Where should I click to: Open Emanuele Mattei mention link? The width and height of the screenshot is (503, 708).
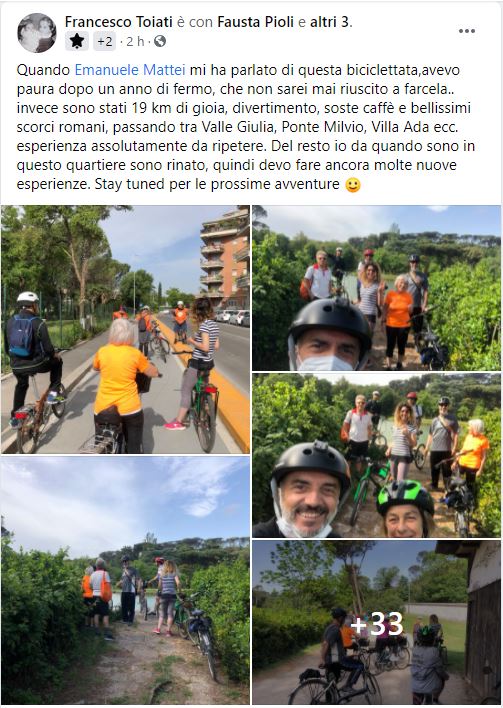coord(130,70)
